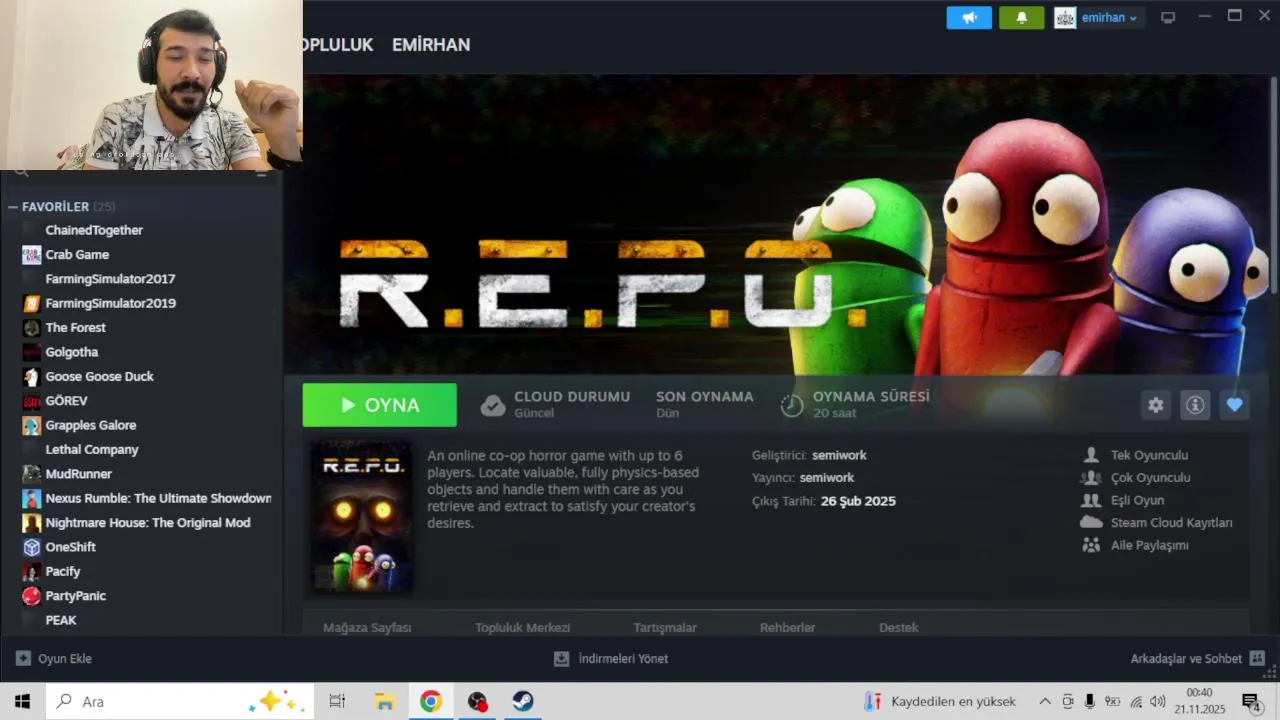Show hidden system tray icons chevron
The width and height of the screenshot is (1280, 720).
pos(1045,701)
